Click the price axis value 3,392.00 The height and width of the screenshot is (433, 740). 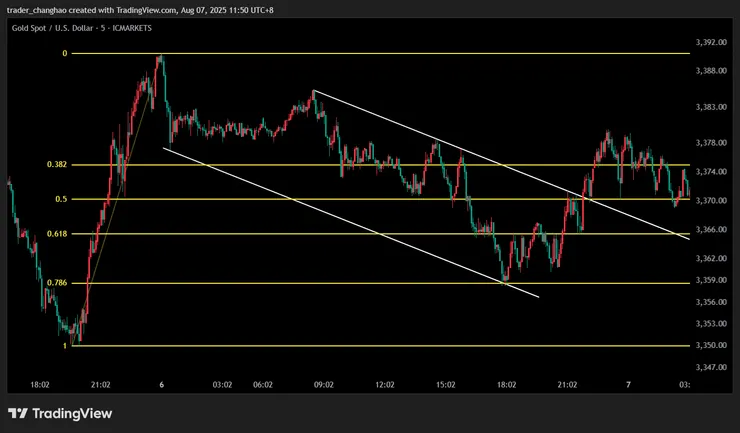711,42
